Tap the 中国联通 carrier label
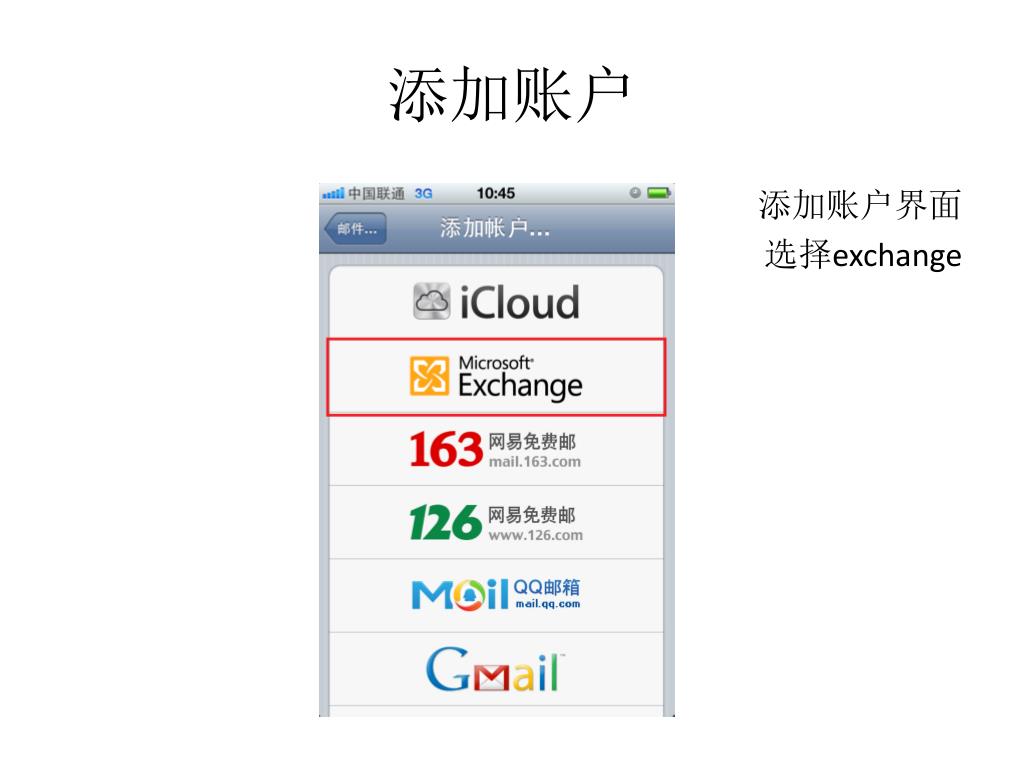Viewport: 1024px width, 768px height. [376, 193]
